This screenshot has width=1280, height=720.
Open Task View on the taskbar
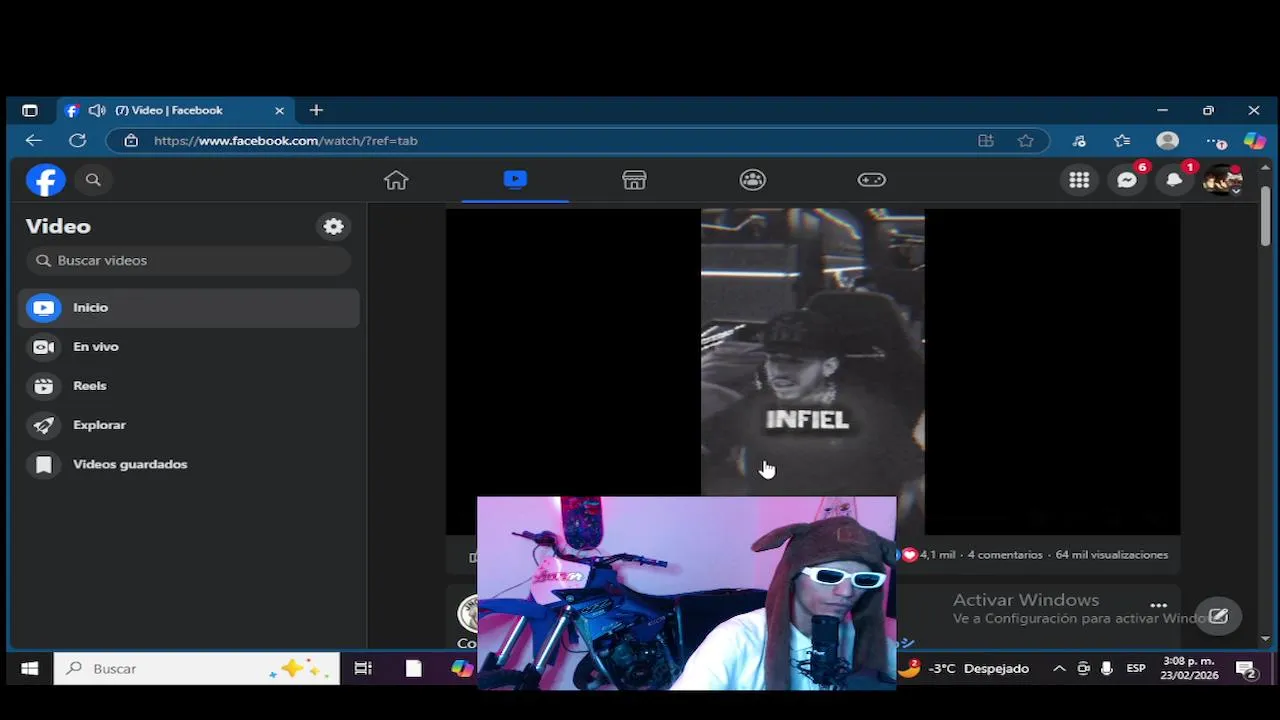point(363,668)
